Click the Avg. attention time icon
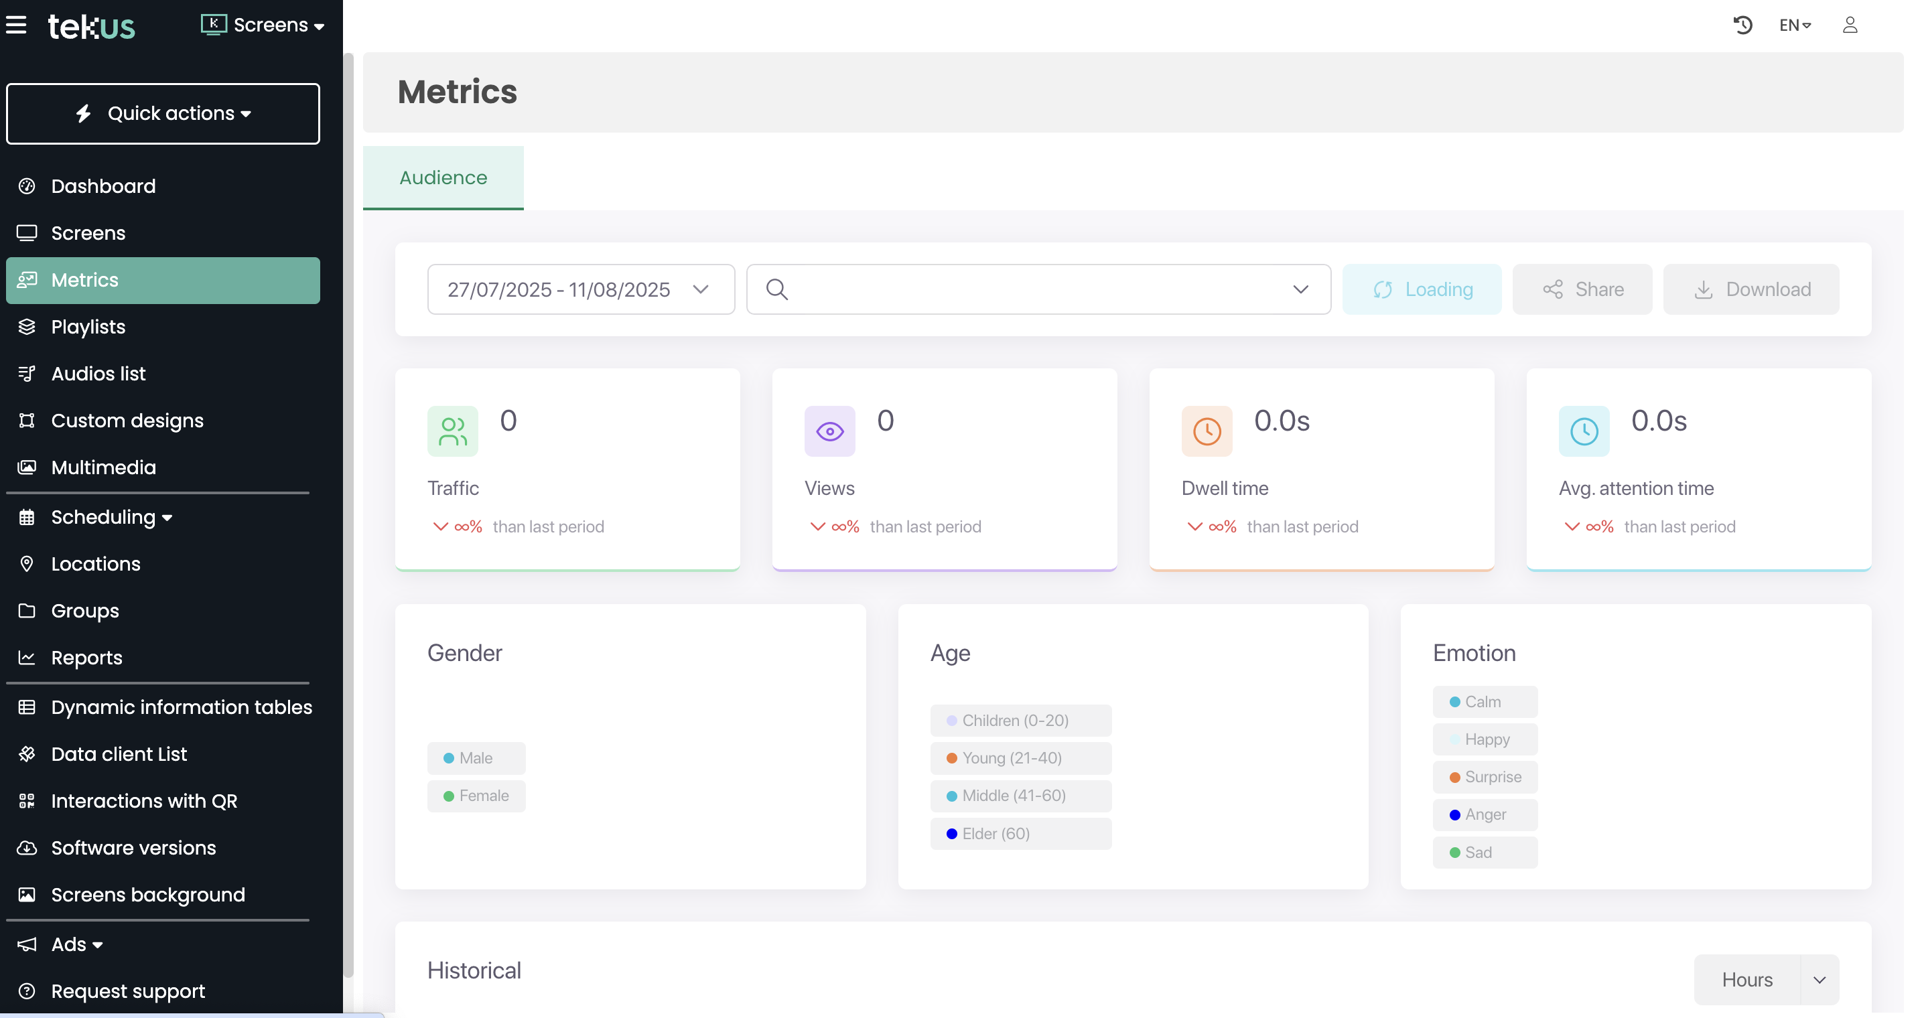The image size is (1920, 1018). pyautogui.click(x=1583, y=431)
